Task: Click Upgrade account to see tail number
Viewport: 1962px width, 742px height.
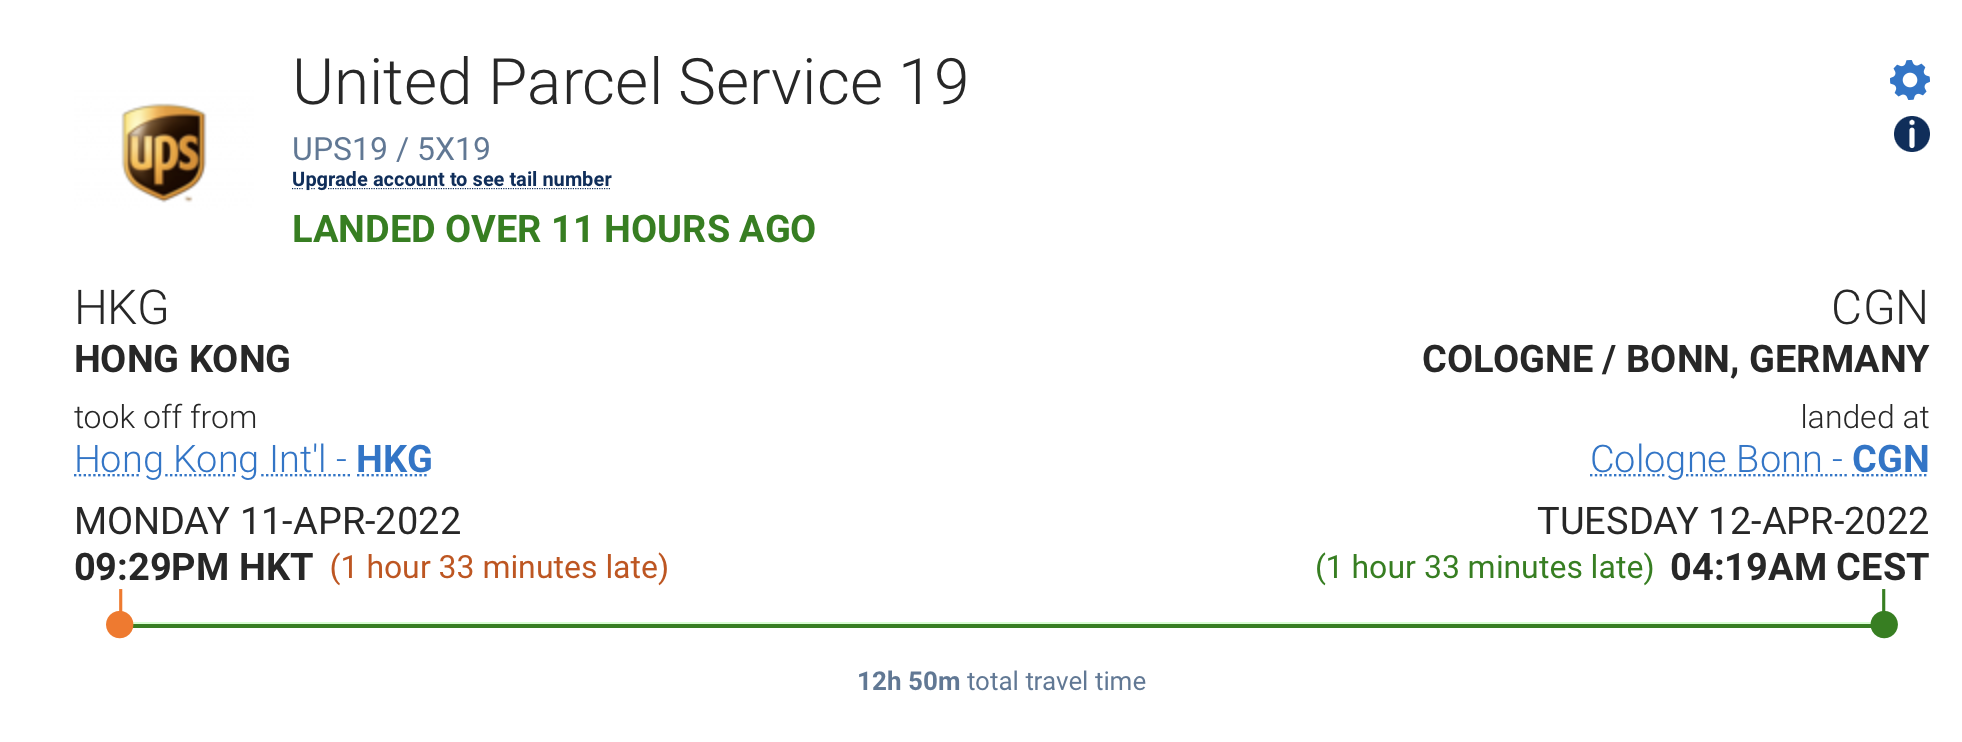Action: (x=451, y=180)
